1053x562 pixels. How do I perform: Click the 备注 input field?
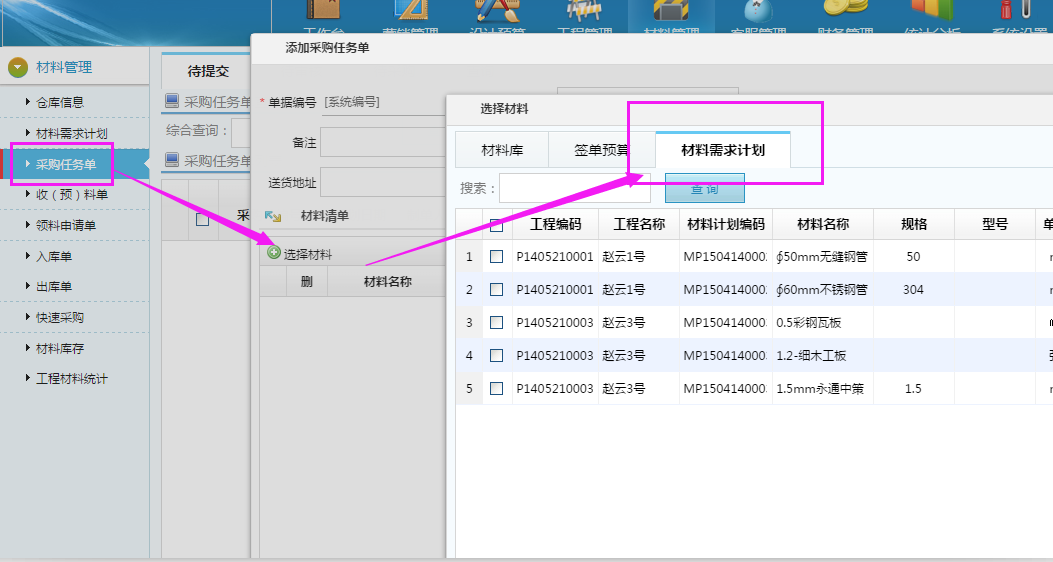coord(382,142)
